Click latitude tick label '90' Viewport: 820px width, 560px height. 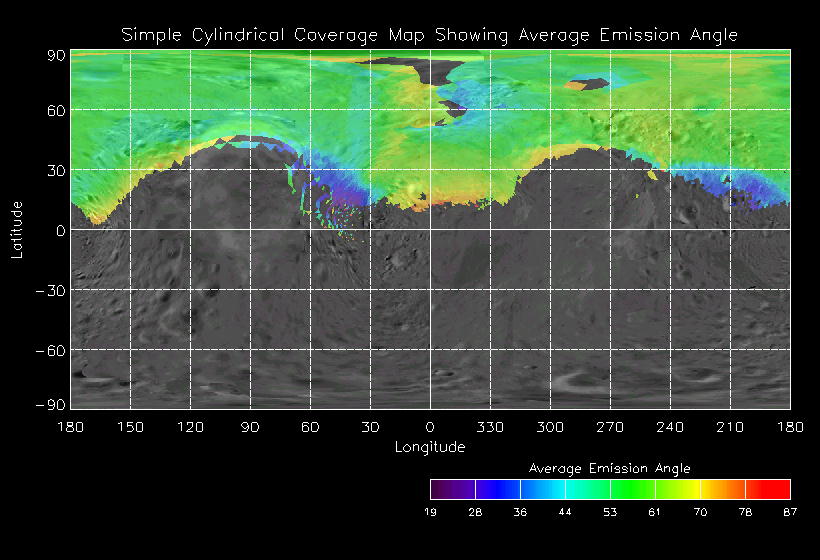click(56, 55)
